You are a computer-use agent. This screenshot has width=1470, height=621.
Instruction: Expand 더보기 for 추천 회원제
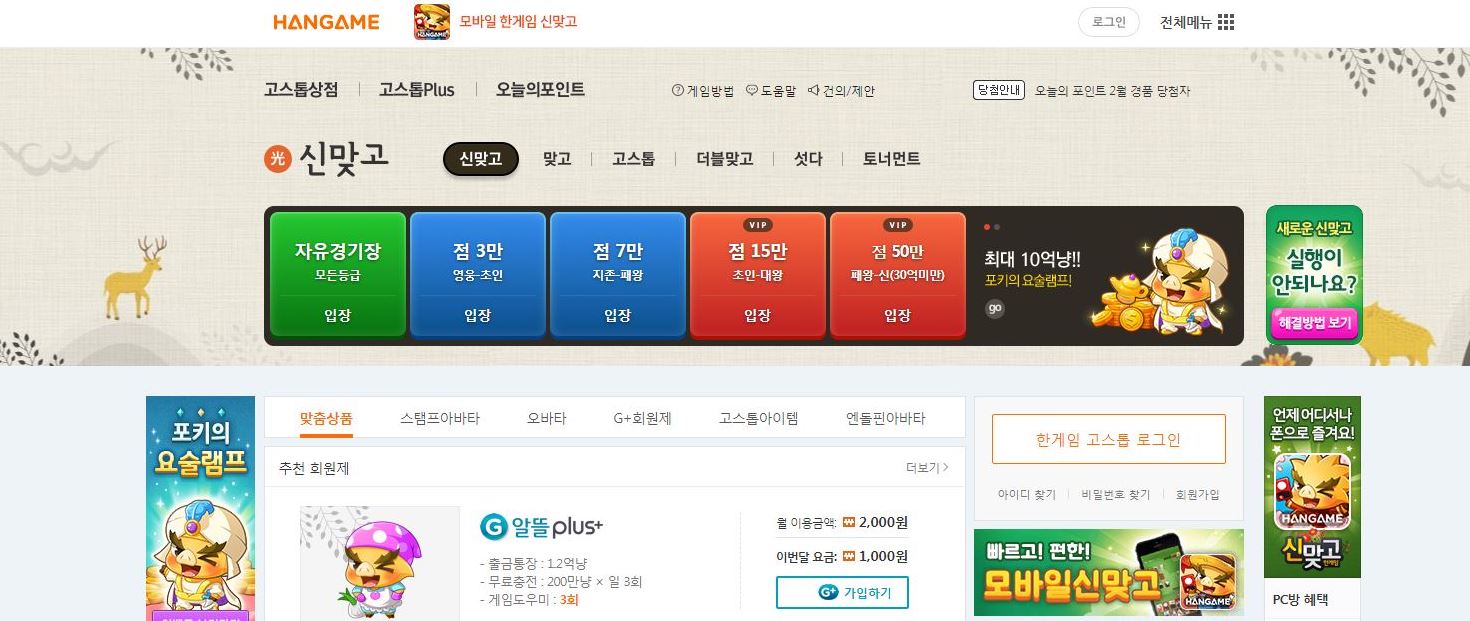click(x=927, y=467)
